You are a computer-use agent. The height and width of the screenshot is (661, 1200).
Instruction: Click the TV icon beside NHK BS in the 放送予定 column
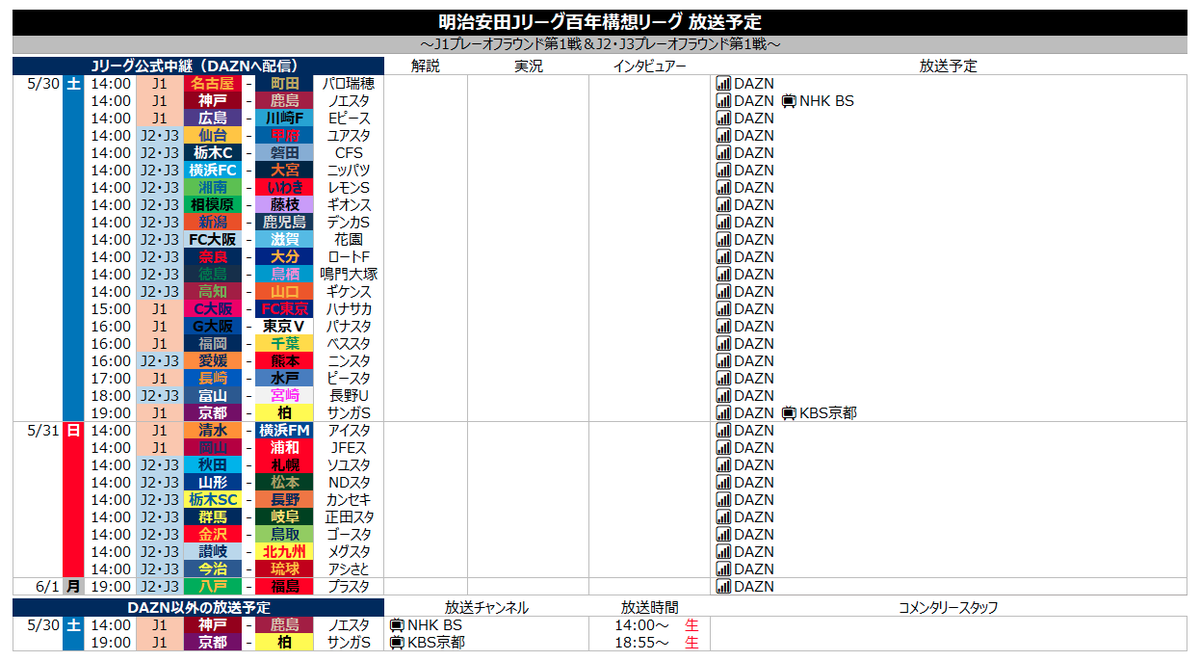(789, 101)
